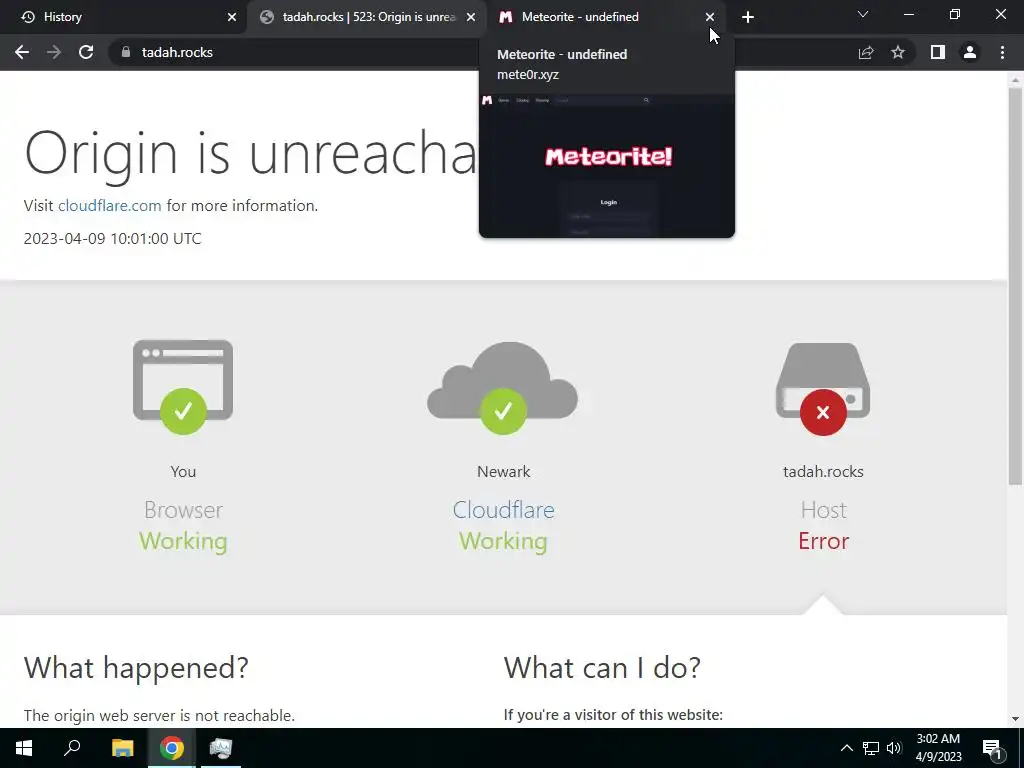Open the Chrome profile avatar
Image resolution: width=1024 pixels, height=768 pixels.
(970, 52)
